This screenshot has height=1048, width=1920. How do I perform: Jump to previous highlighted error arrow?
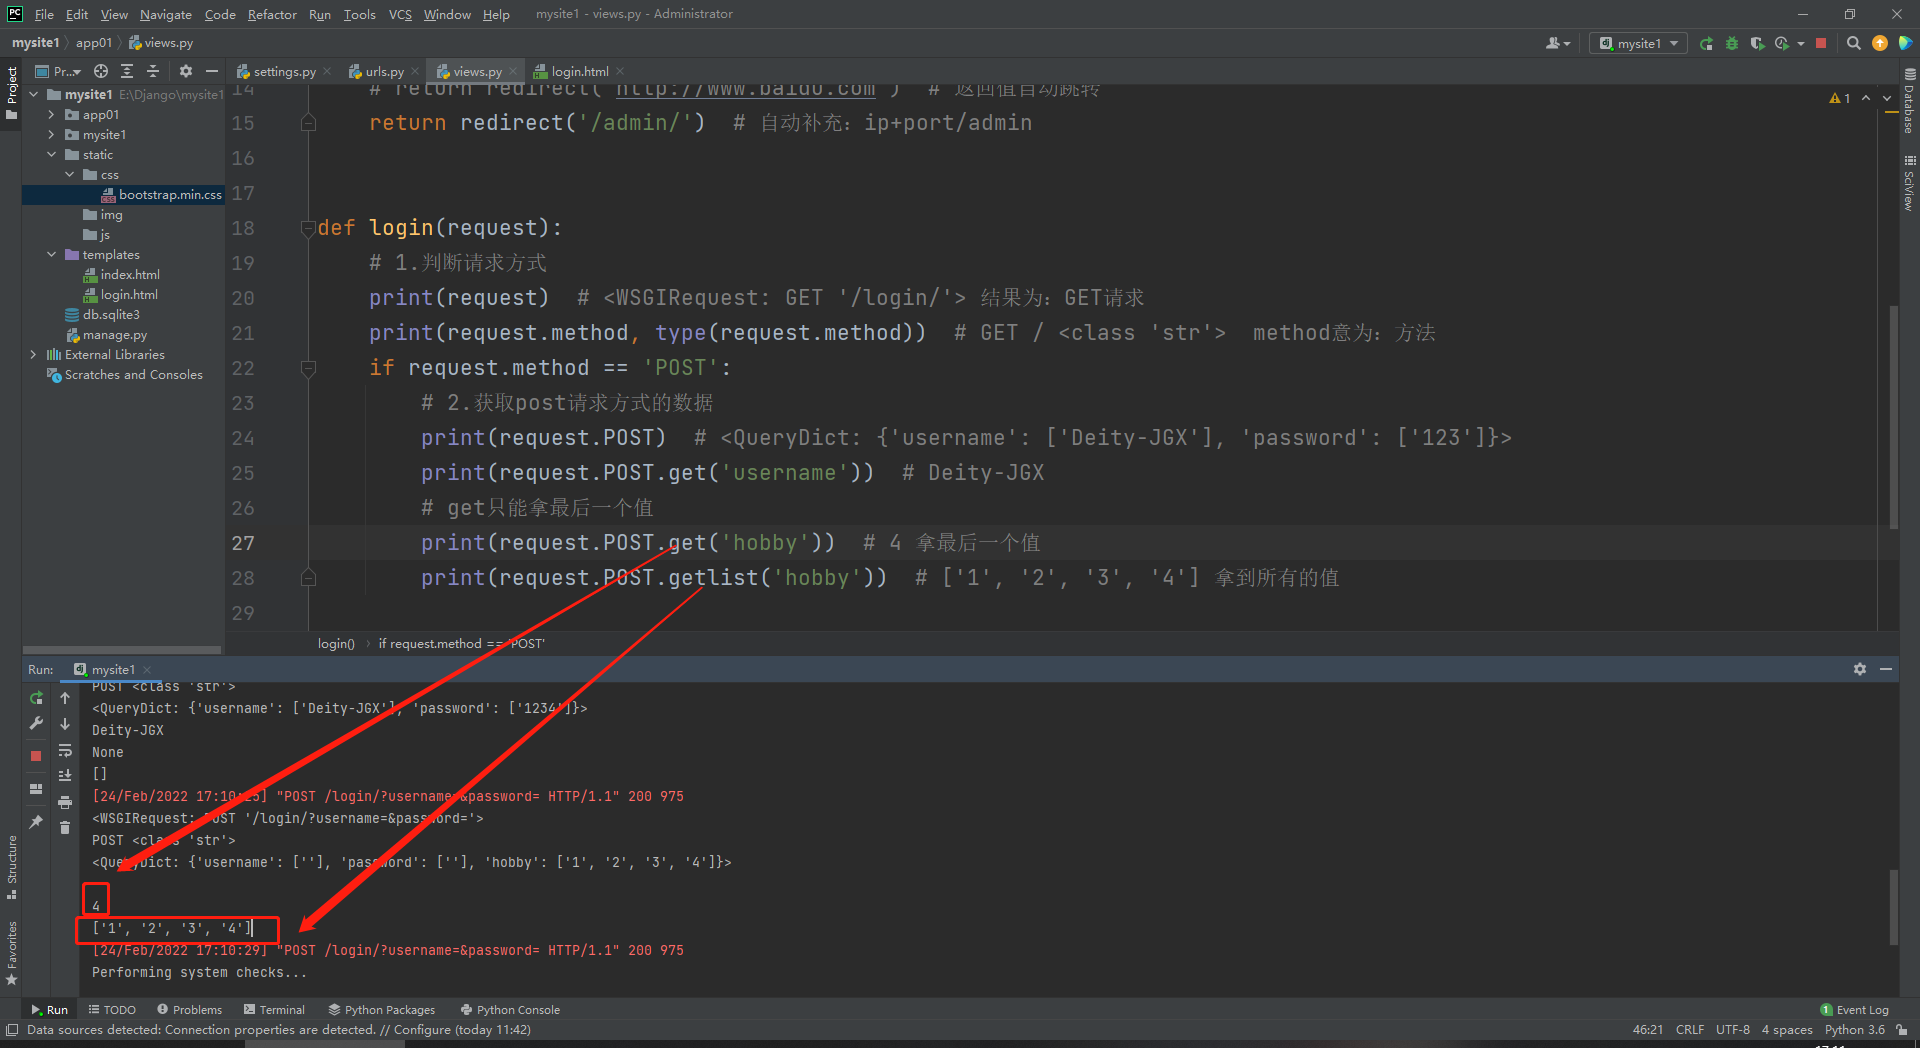(1866, 98)
